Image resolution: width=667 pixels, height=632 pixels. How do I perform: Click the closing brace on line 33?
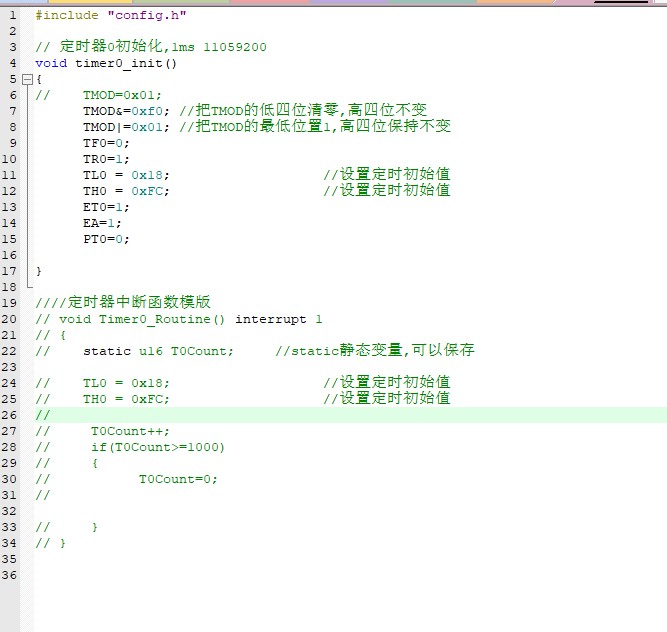pos(95,527)
